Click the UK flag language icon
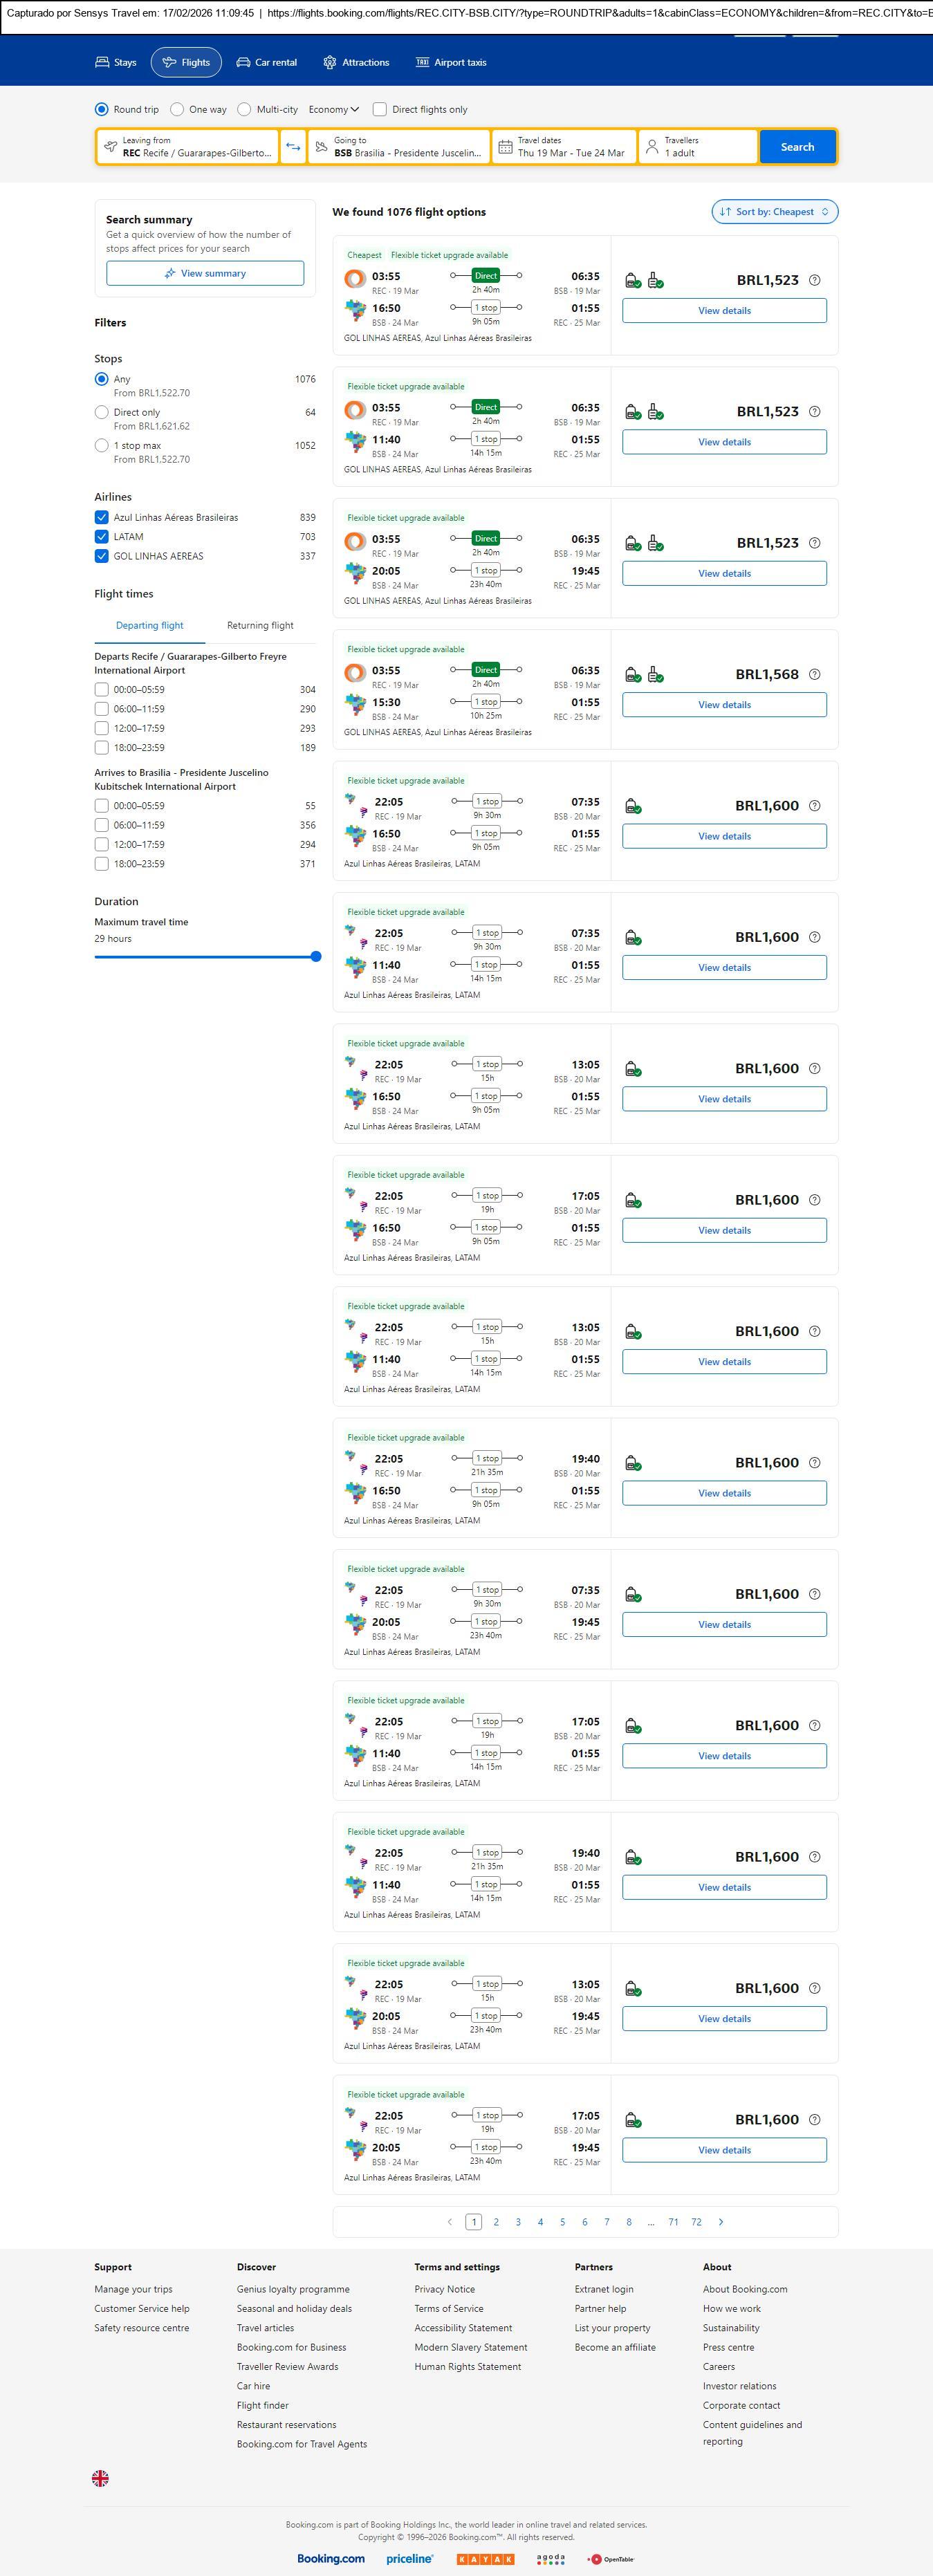 pyautogui.click(x=100, y=2477)
